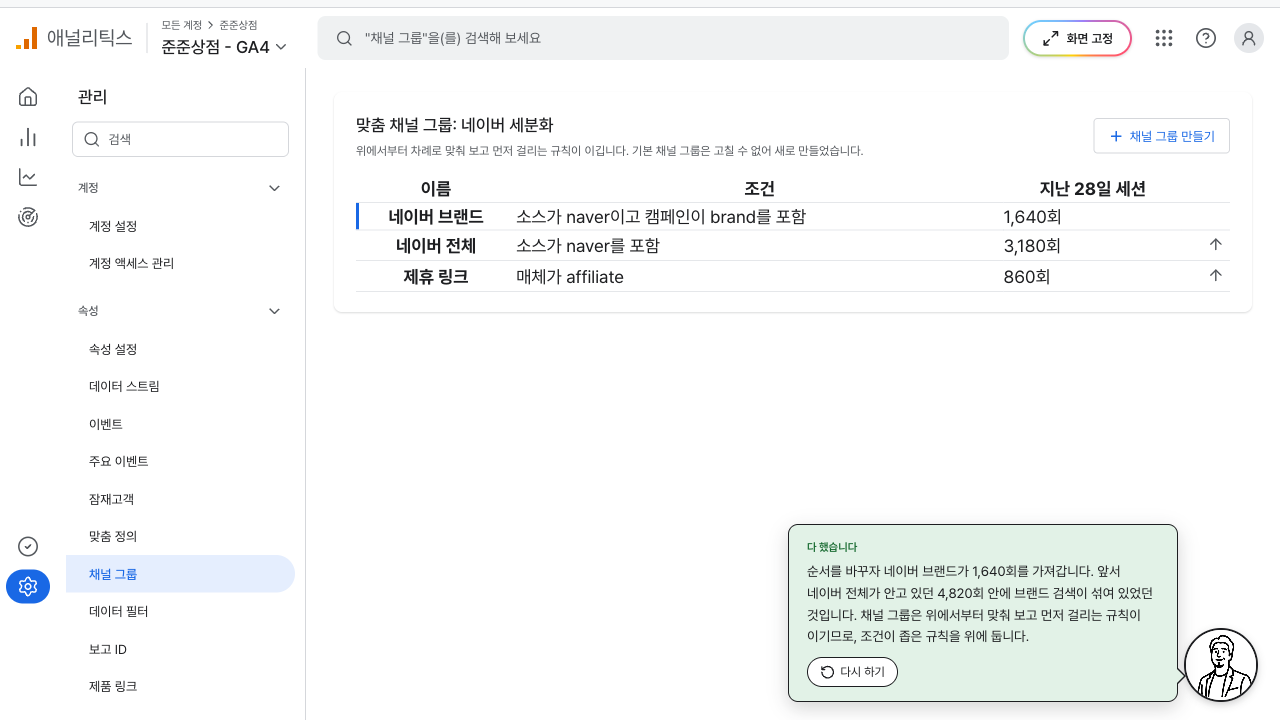Open 제품 링크 menu item

pos(180,686)
